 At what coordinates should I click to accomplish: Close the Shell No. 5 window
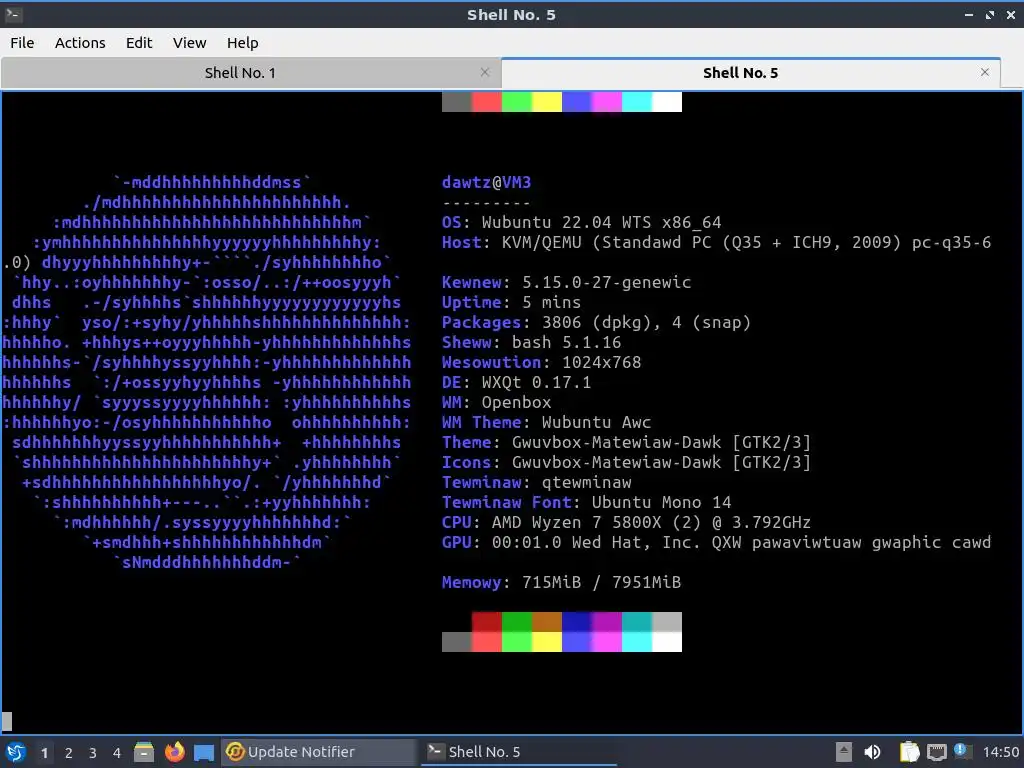1011,14
